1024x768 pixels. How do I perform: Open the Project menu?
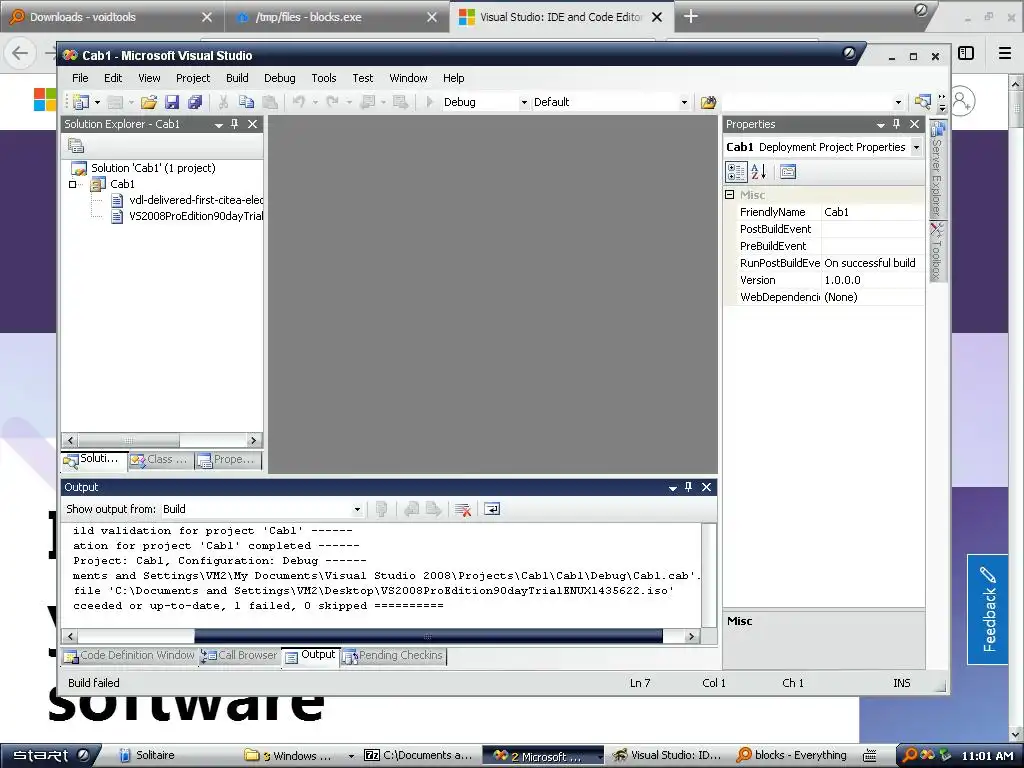pyautogui.click(x=193, y=78)
